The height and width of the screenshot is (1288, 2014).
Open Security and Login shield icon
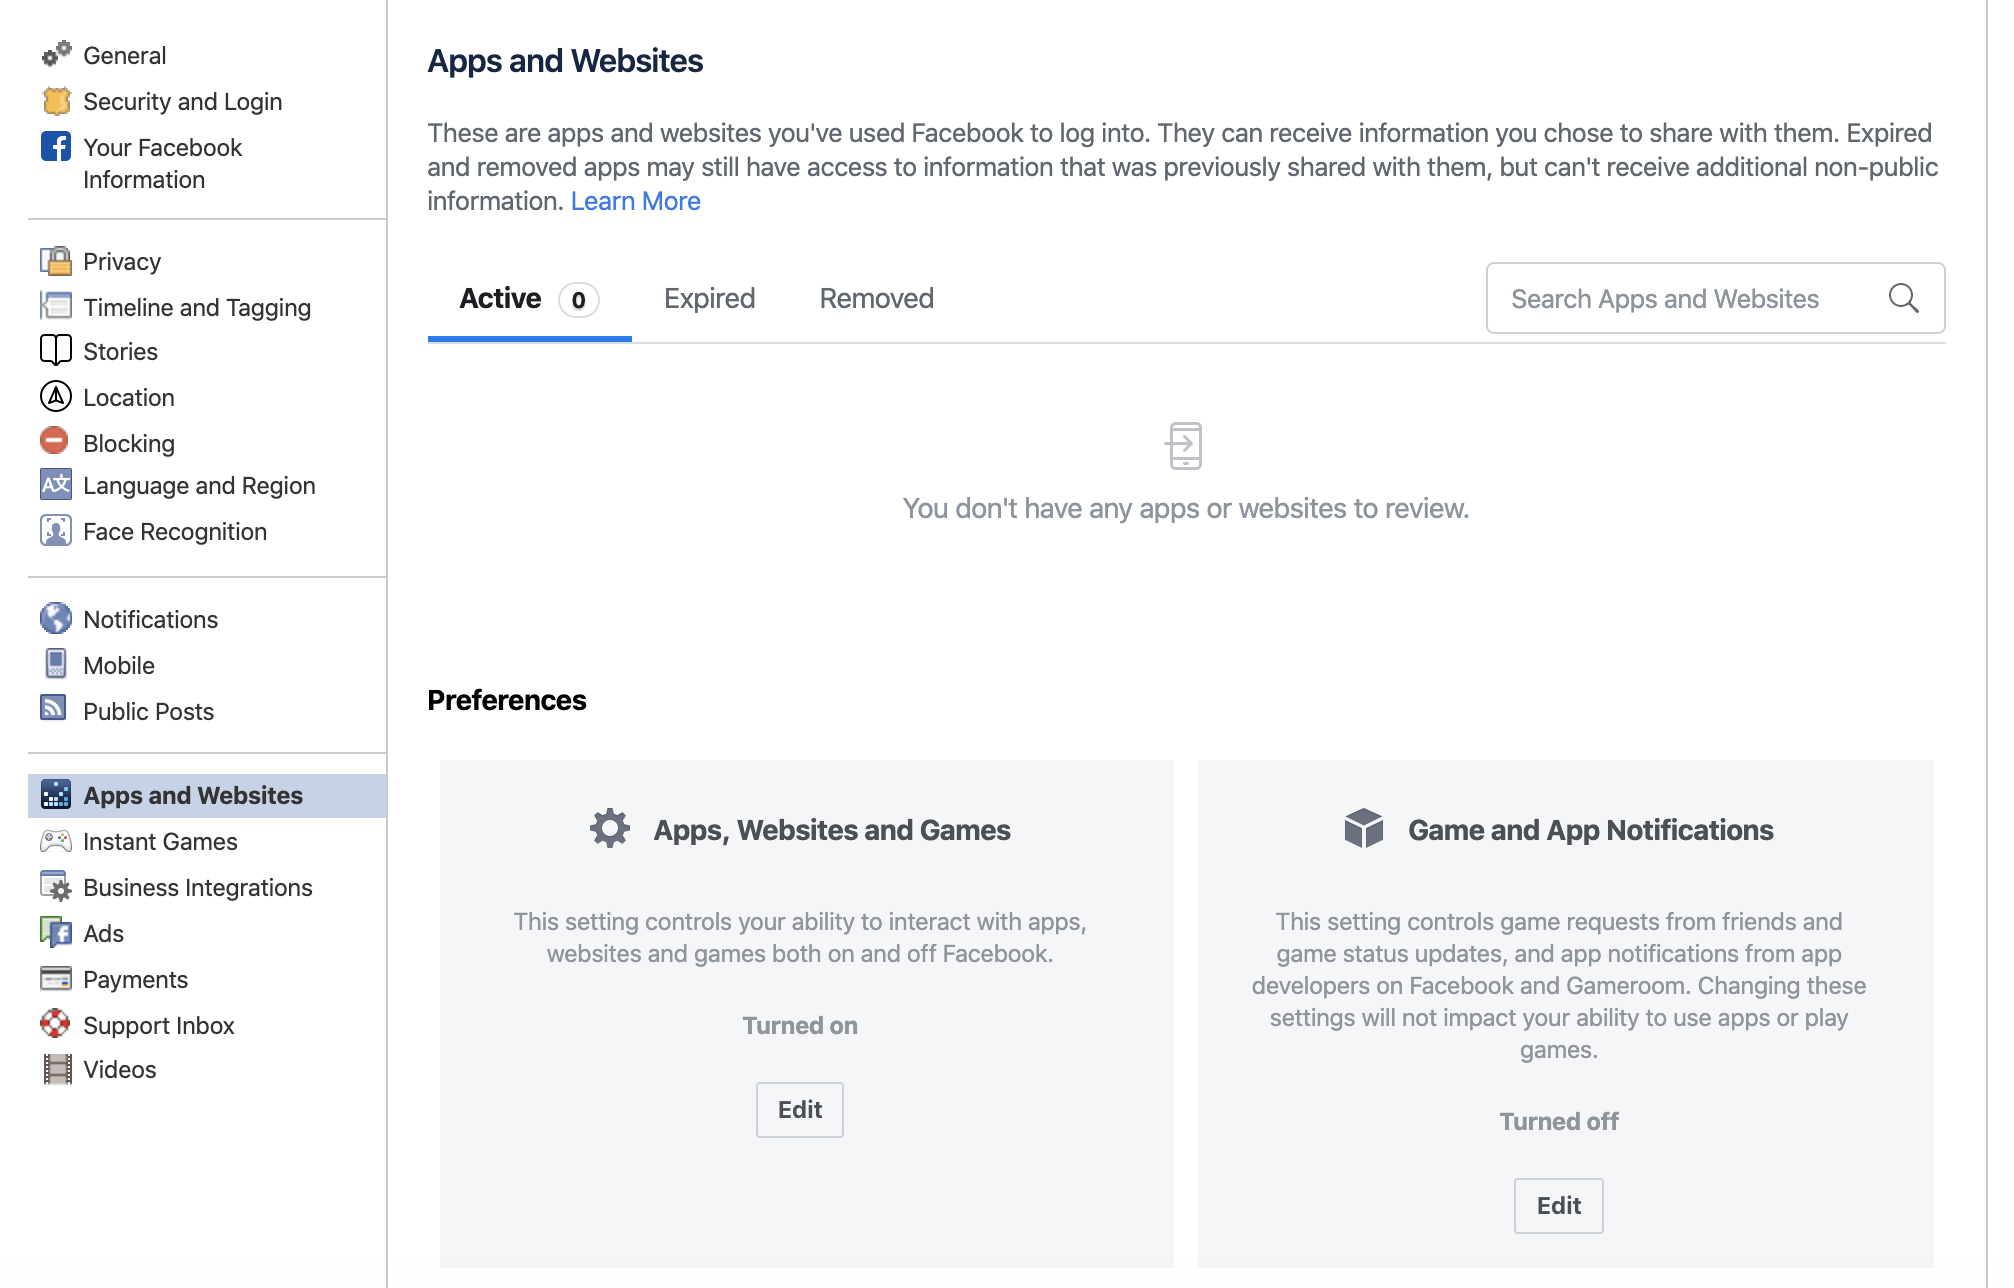click(56, 101)
